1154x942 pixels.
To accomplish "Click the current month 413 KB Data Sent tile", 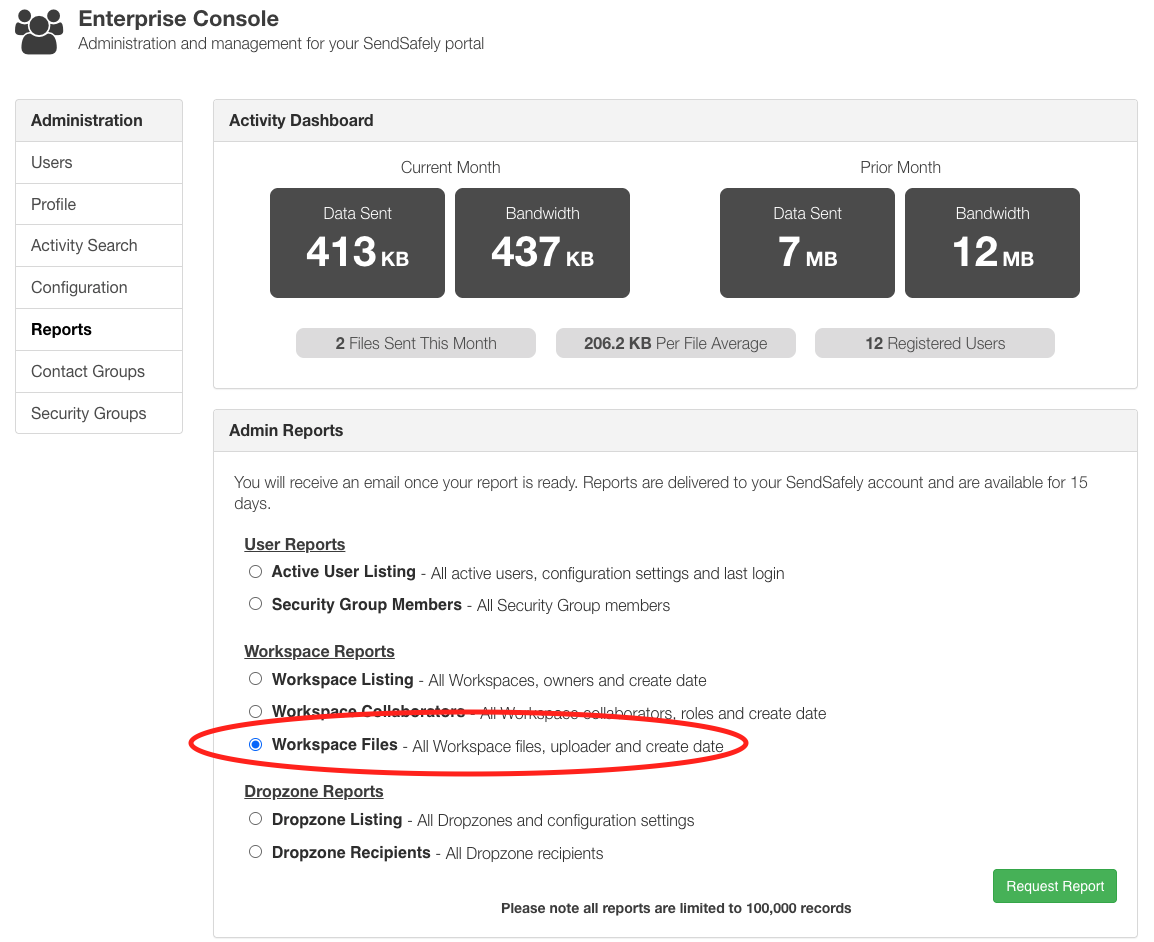I will (358, 243).
